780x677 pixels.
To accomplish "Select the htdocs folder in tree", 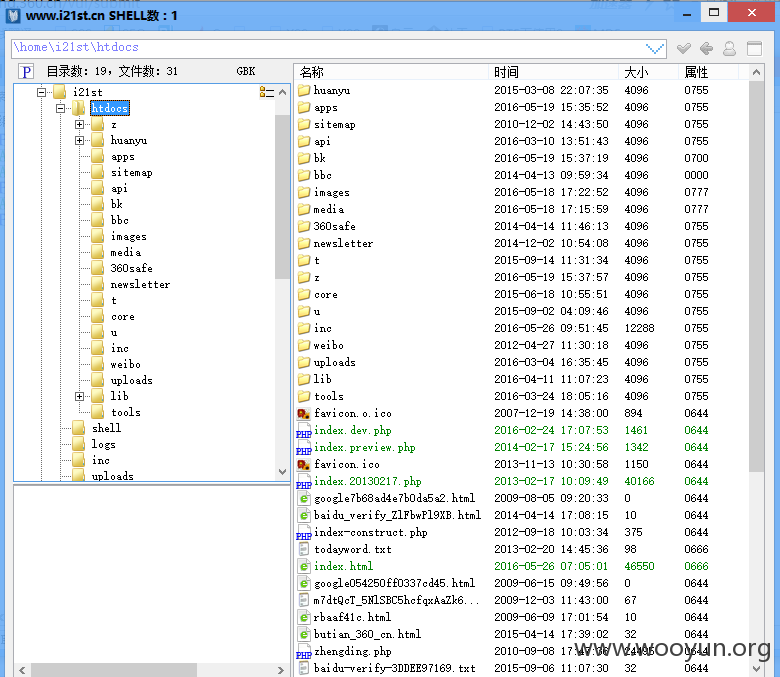I will (x=110, y=108).
